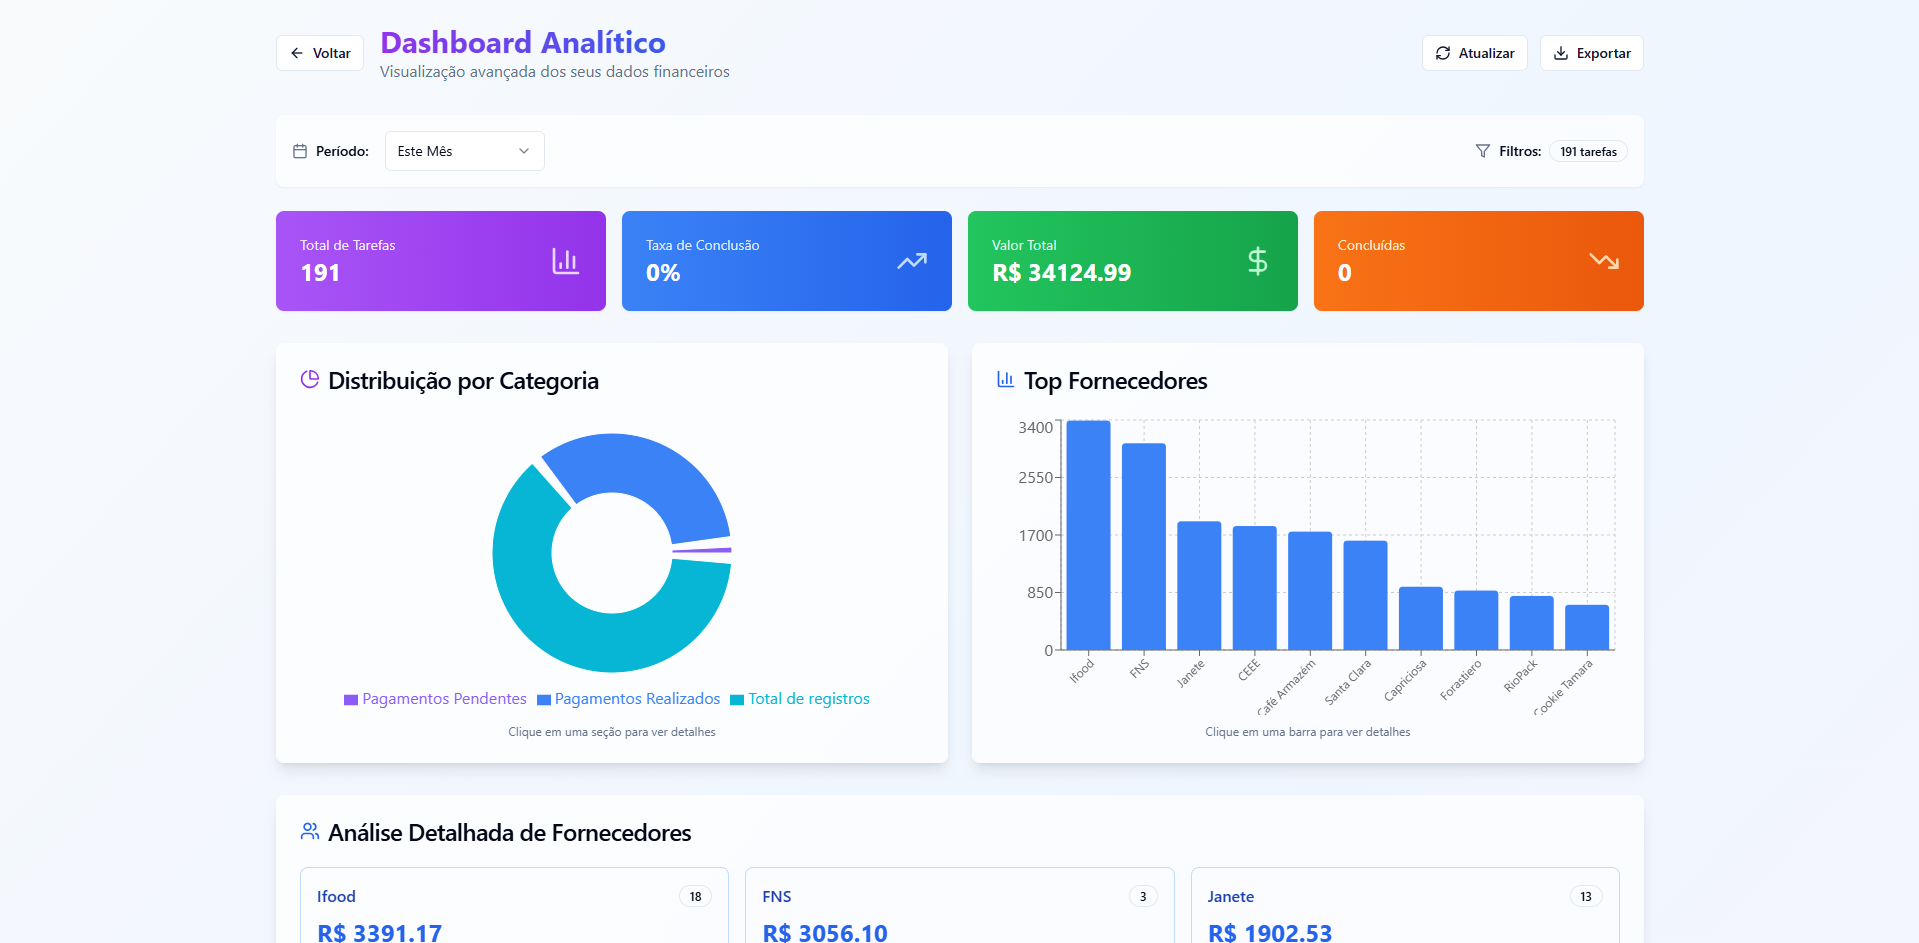Image resolution: width=1919 pixels, height=943 pixels.
Task: Click the Capricciosa bar in the chart
Action: click(1421, 618)
